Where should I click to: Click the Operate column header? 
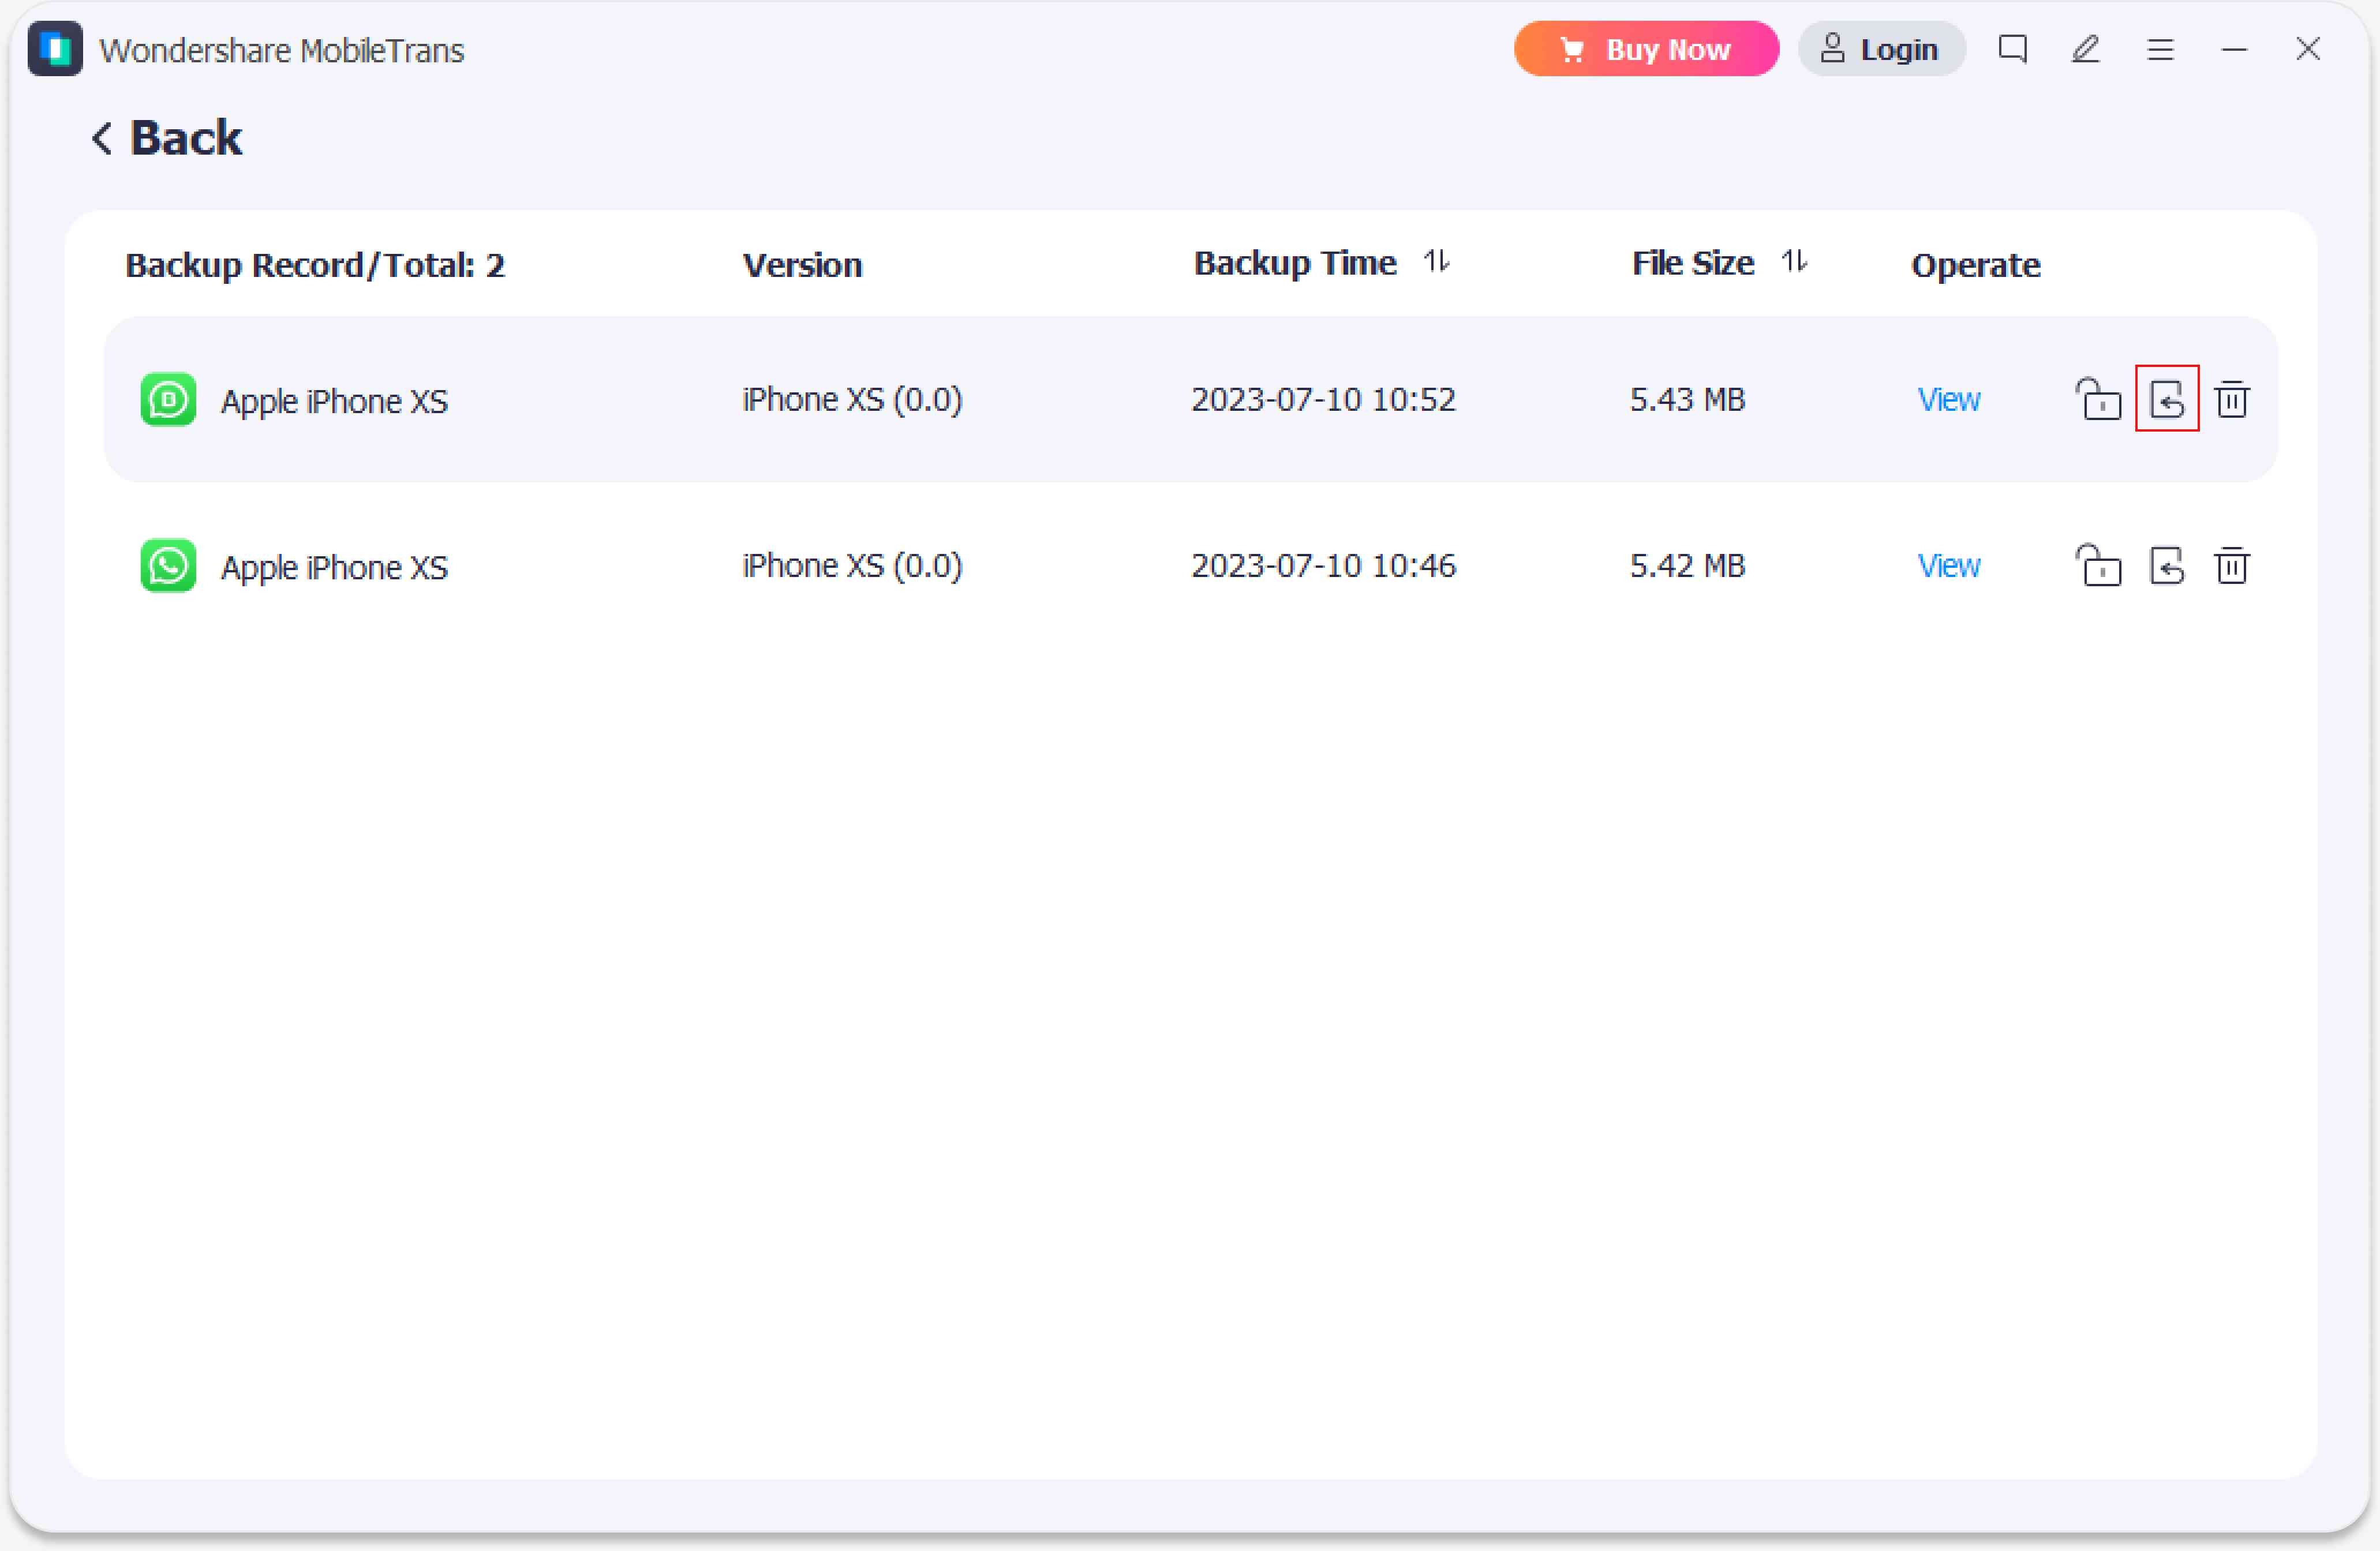click(x=1975, y=265)
